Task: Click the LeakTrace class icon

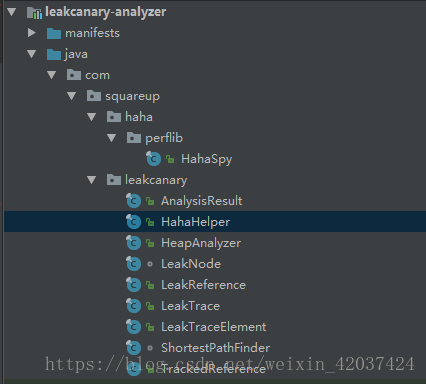Action: (x=133, y=306)
